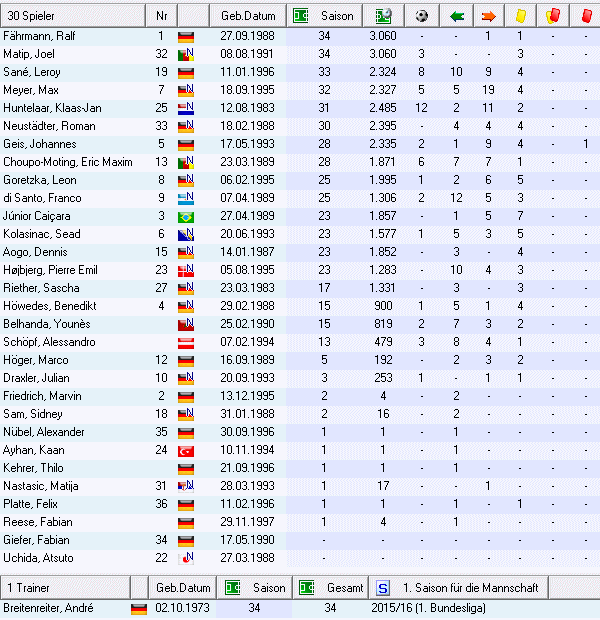Click the Austria flag for Schöpf, Alessandro
The width and height of the screenshot is (600, 620).
(186, 343)
